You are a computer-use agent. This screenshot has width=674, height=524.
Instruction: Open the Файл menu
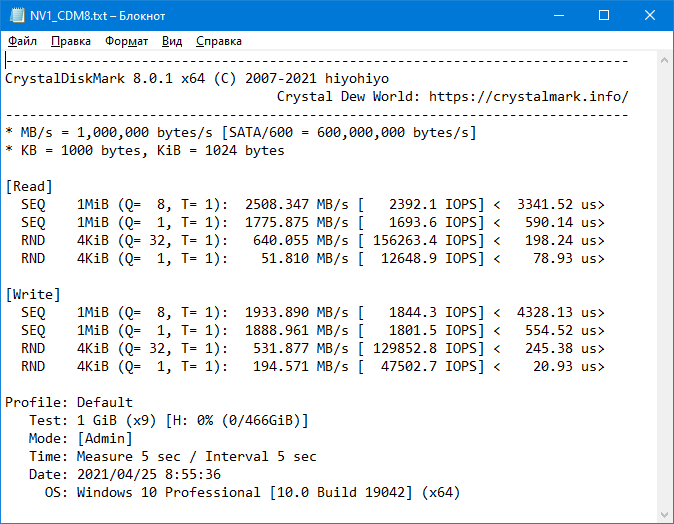pos(22,41)
